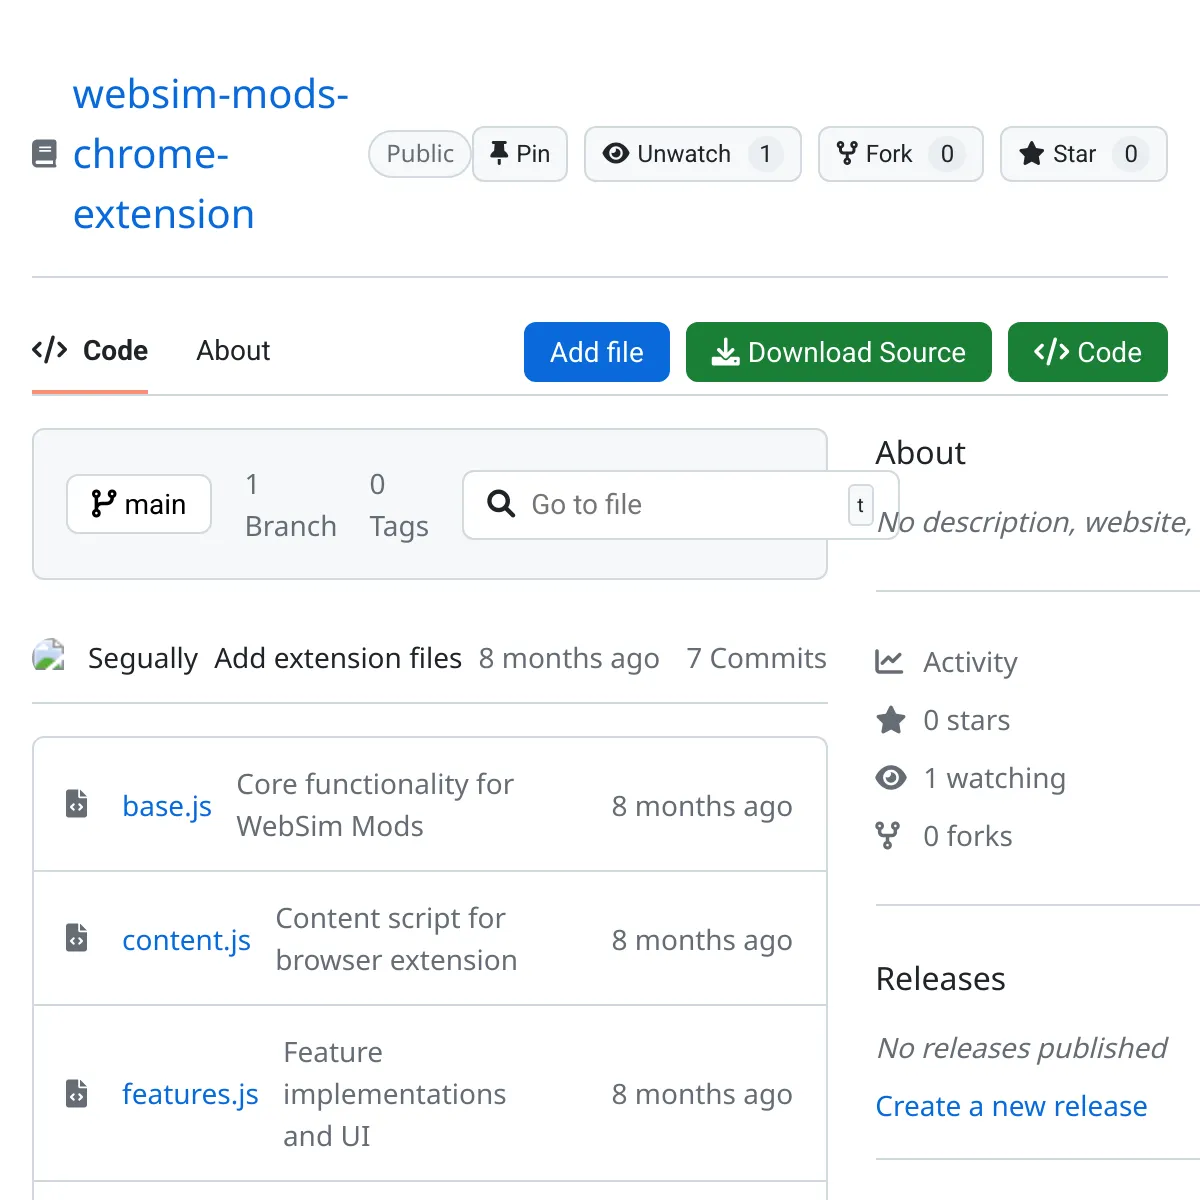Click the Activity graph icon
The image size is (1200, 1200).
[x=889, y=661]
